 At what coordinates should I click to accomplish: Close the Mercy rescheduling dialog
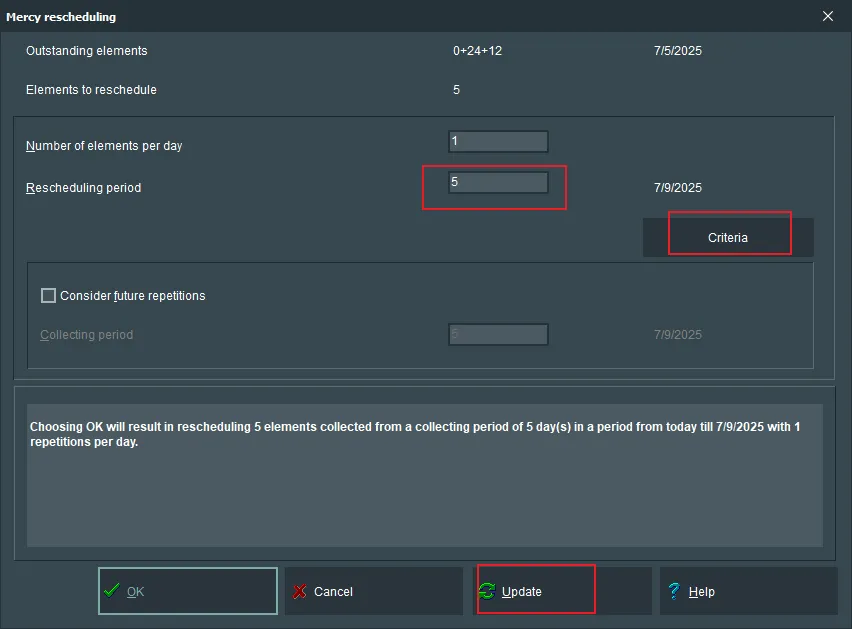(827, 16)
